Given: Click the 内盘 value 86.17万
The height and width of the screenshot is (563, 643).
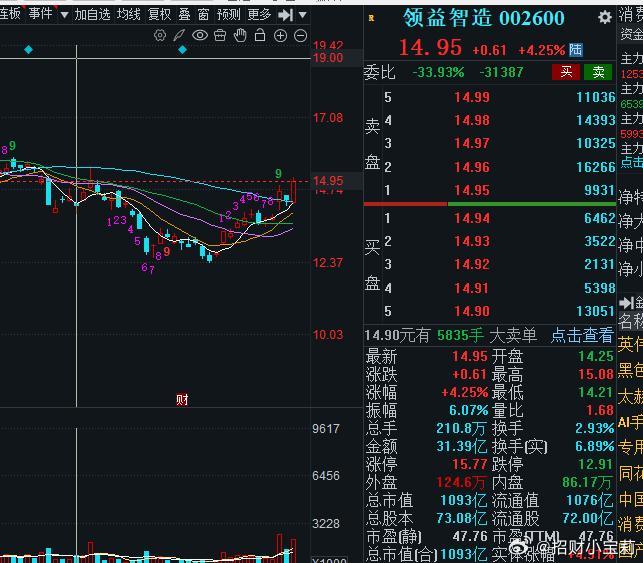Looking at the screenshot, I should point(588,482).
